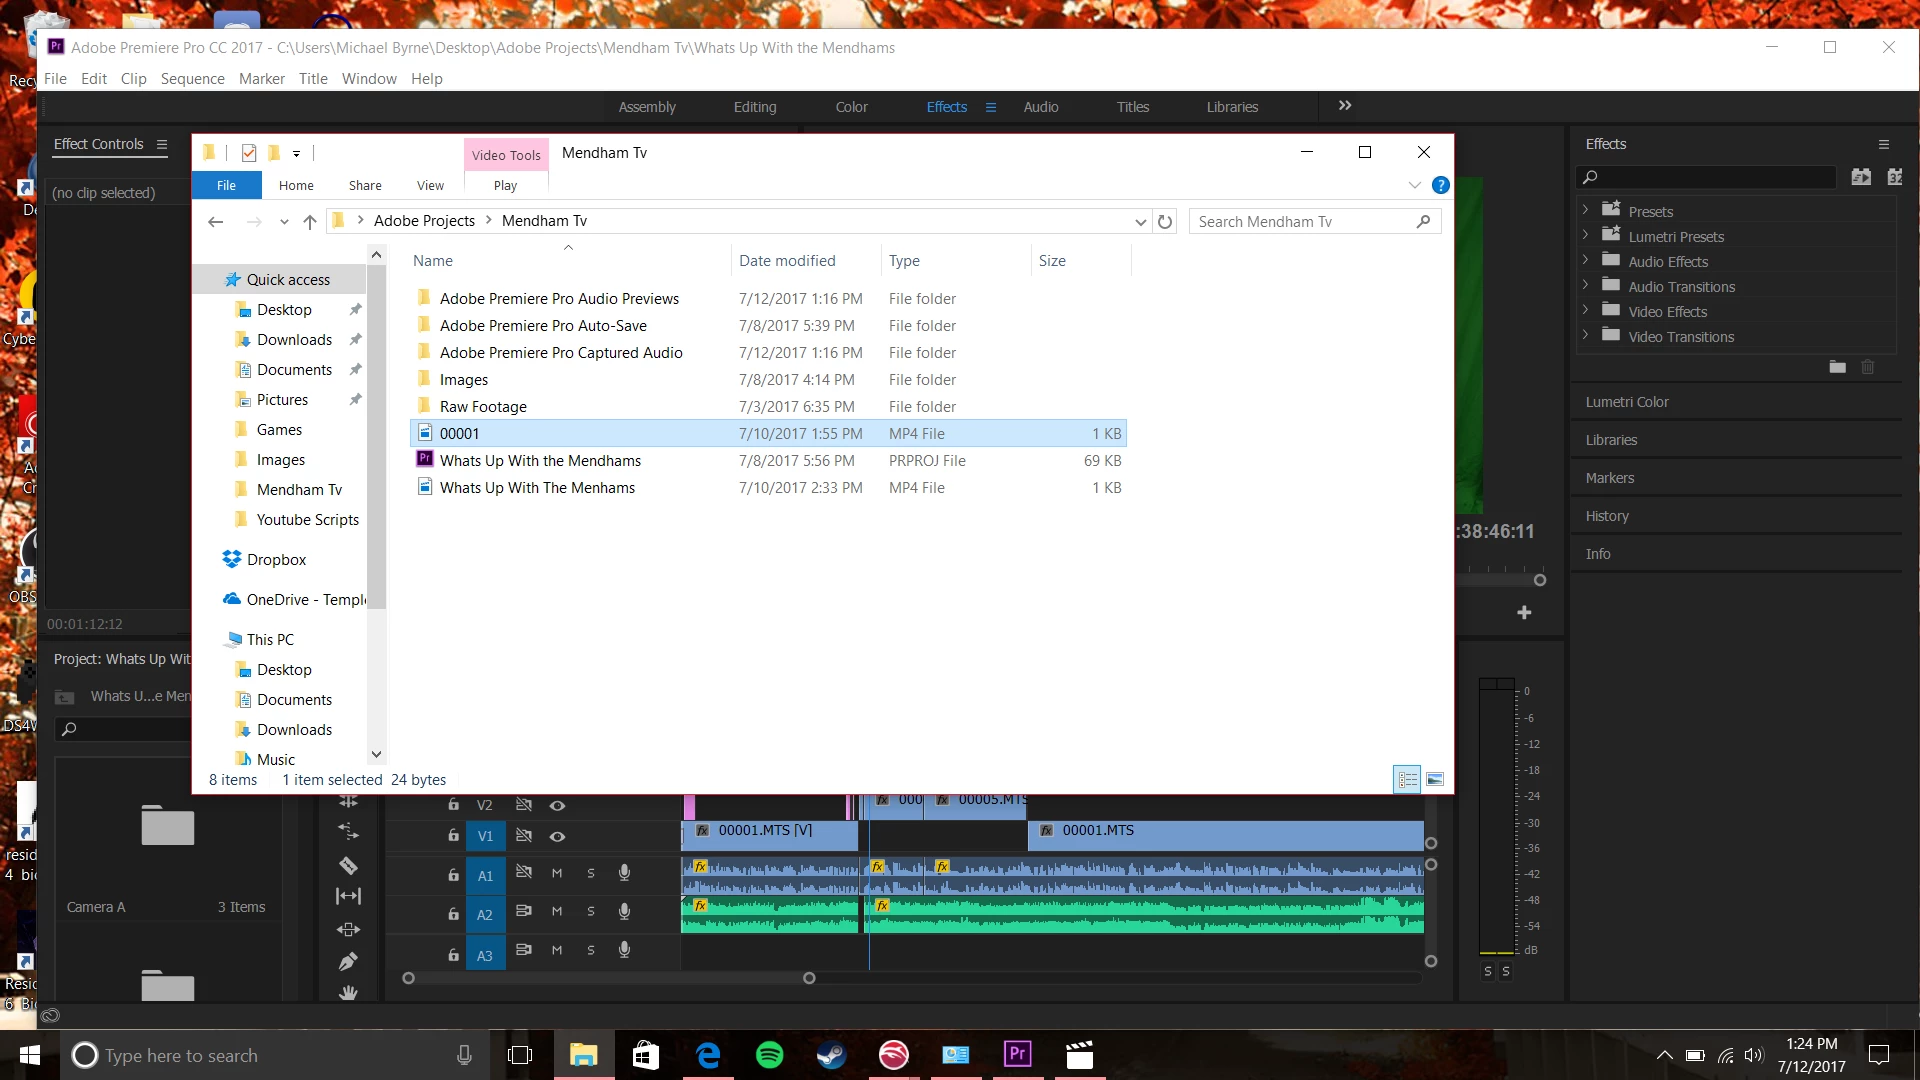Select the Pen tool in timeline toolbox

348,961
